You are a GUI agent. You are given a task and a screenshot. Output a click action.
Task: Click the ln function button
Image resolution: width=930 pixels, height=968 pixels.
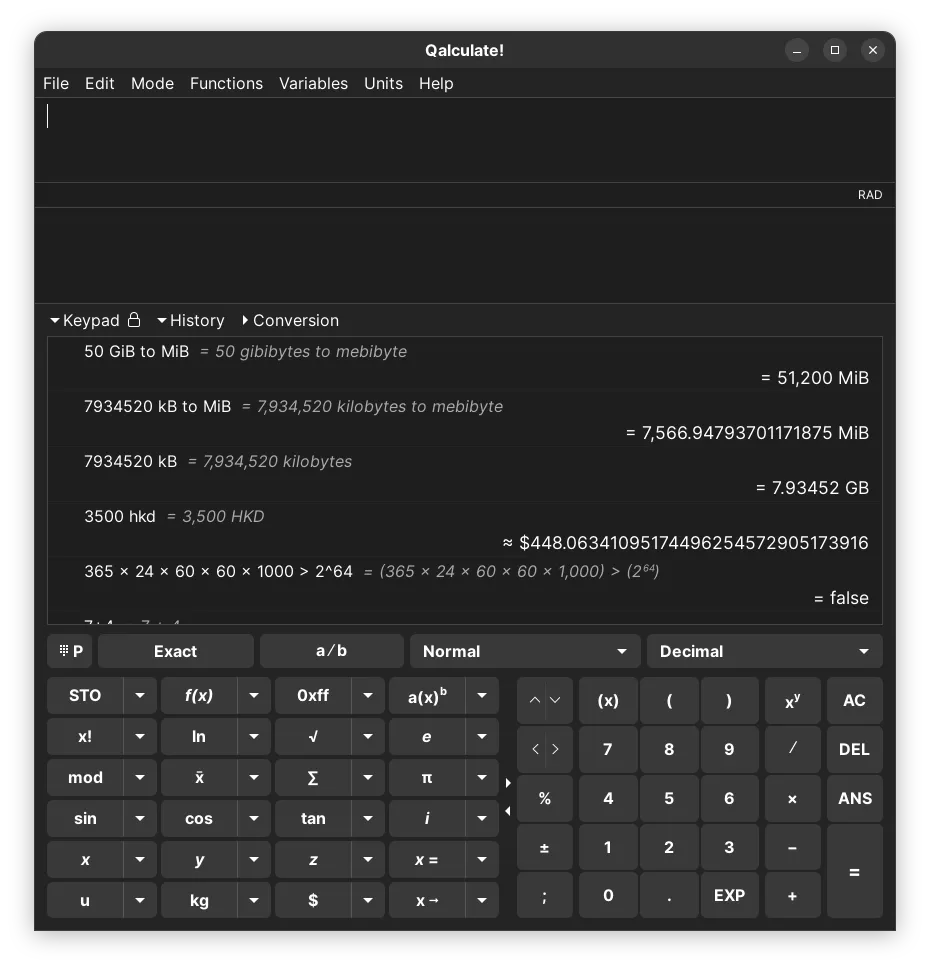click(x=199, y=736)
